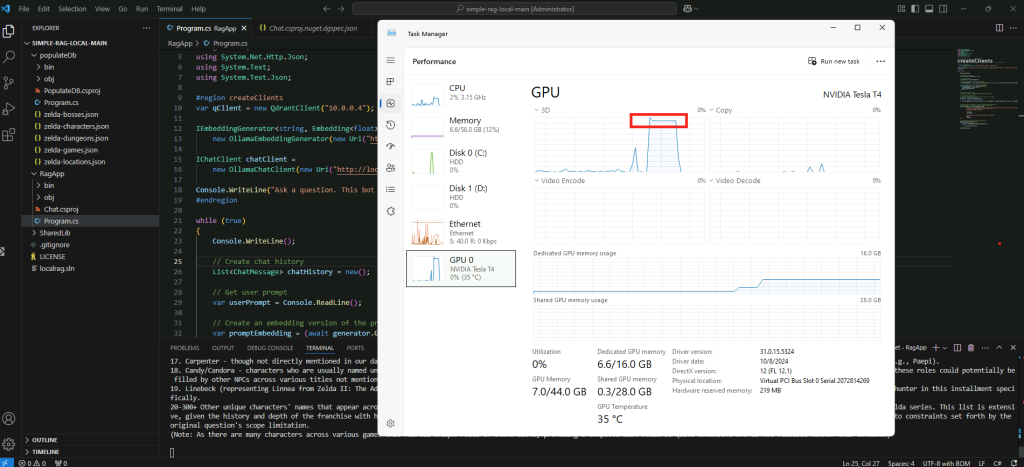Go forward in VS Code navigation

pyautogui.click(x=342, y=8)
